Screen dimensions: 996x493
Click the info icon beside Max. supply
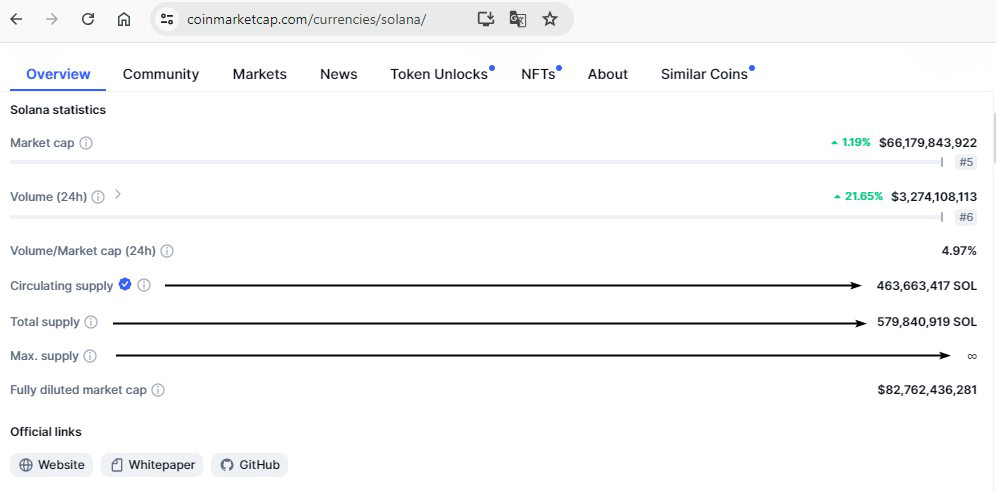click(90, 356)
